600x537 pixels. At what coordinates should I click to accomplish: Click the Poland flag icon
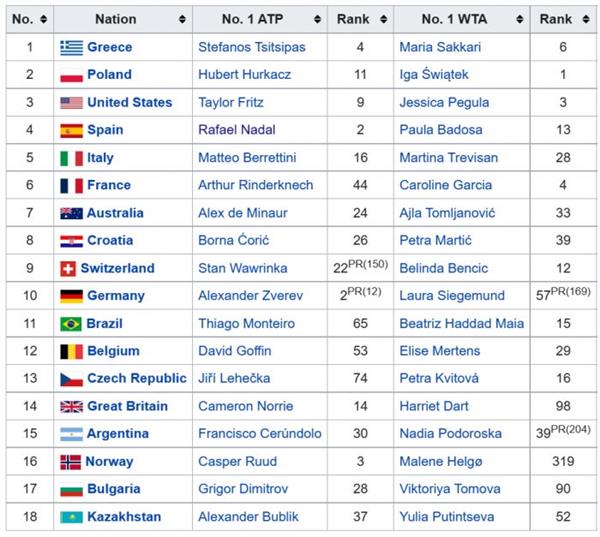71,75
